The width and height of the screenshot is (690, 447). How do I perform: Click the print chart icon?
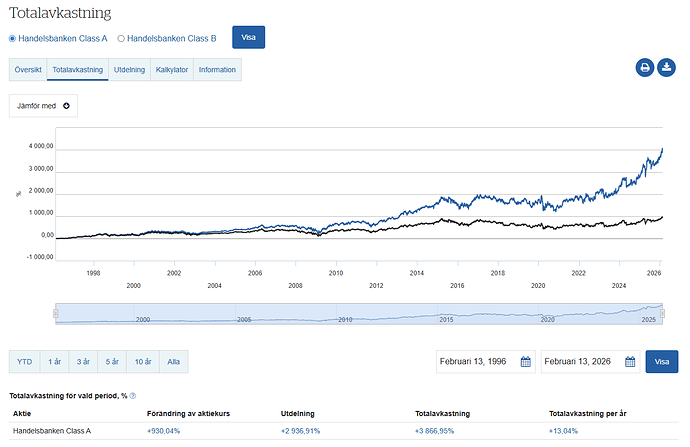(645, 68)
